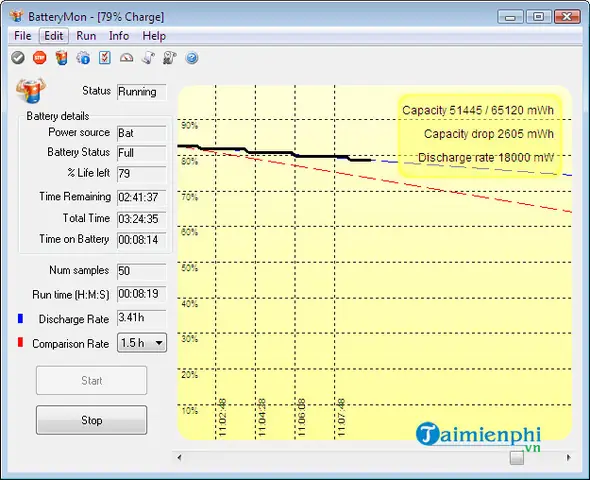This screenshot has height=480, width=590.
Task: Open help via blue question mark icon
Action: 192,58
